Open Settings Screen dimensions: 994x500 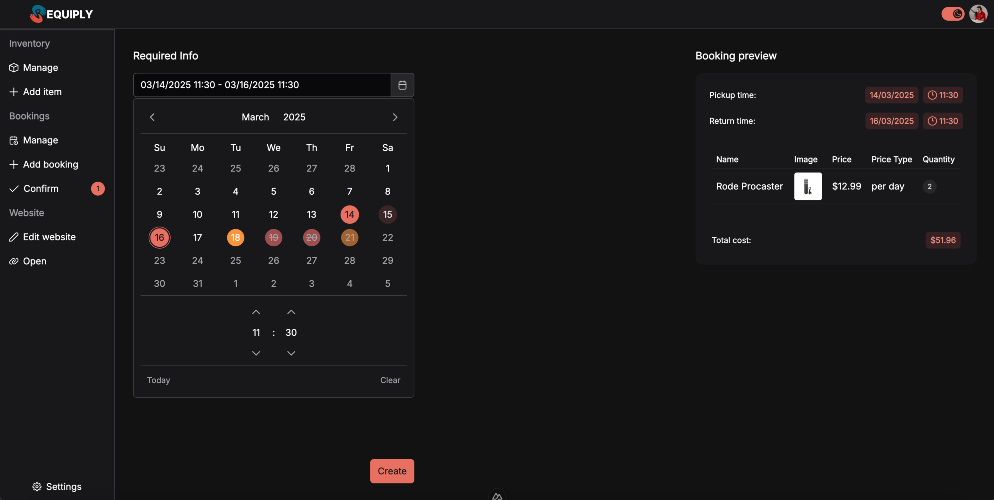[x=57, y=487]
